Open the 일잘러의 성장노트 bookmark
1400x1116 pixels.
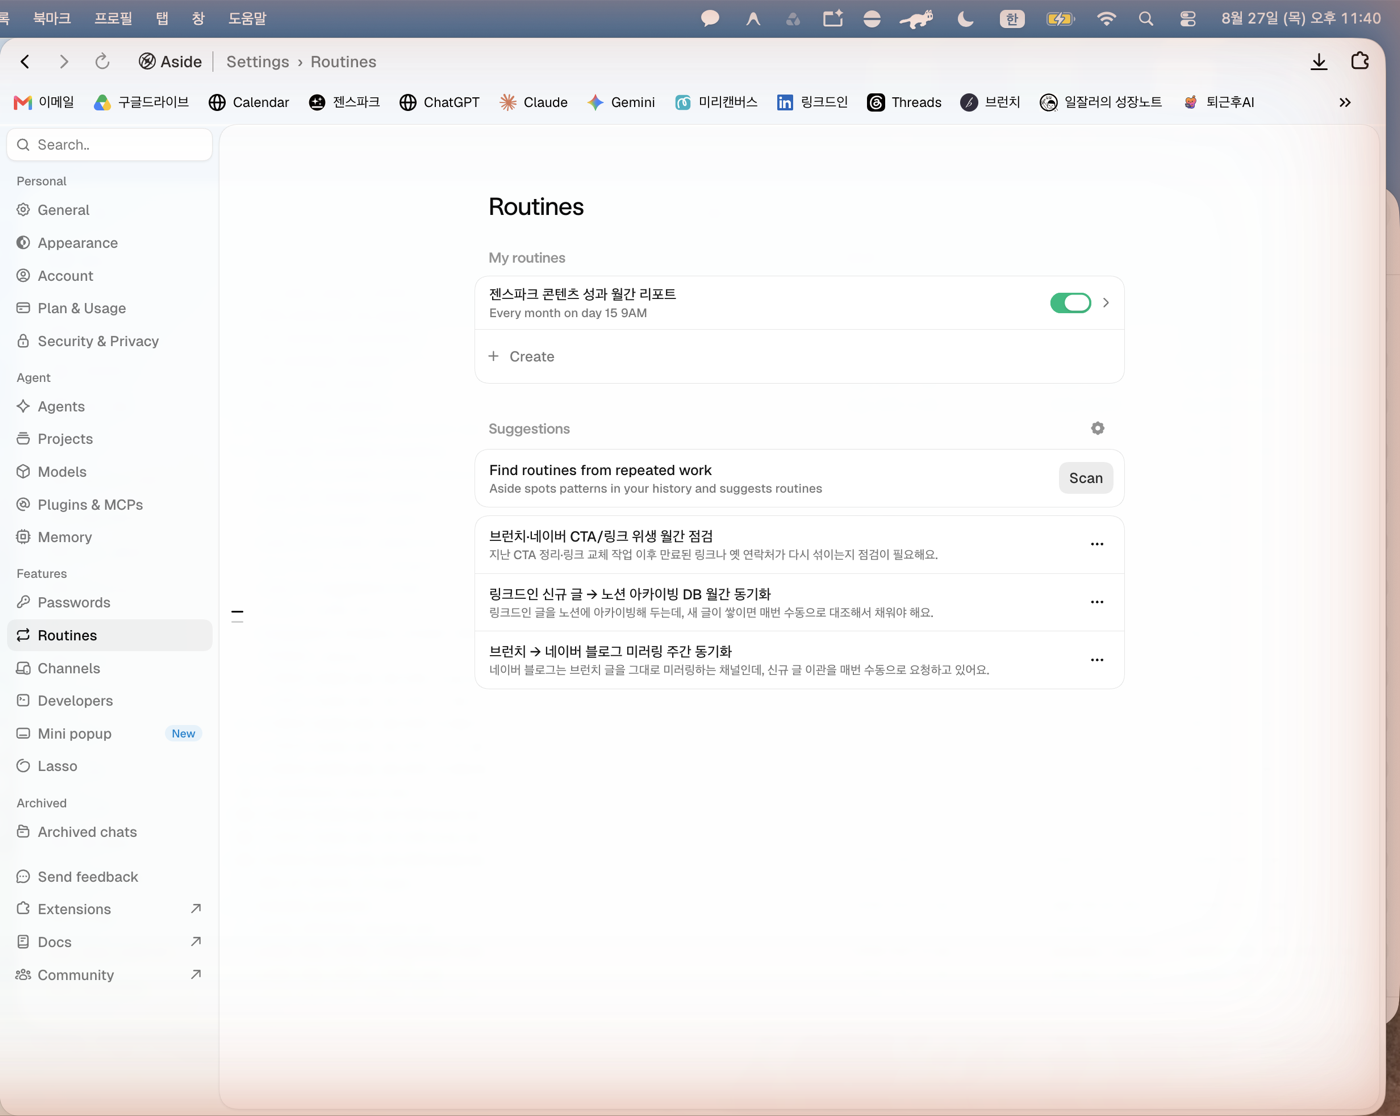1101,102
